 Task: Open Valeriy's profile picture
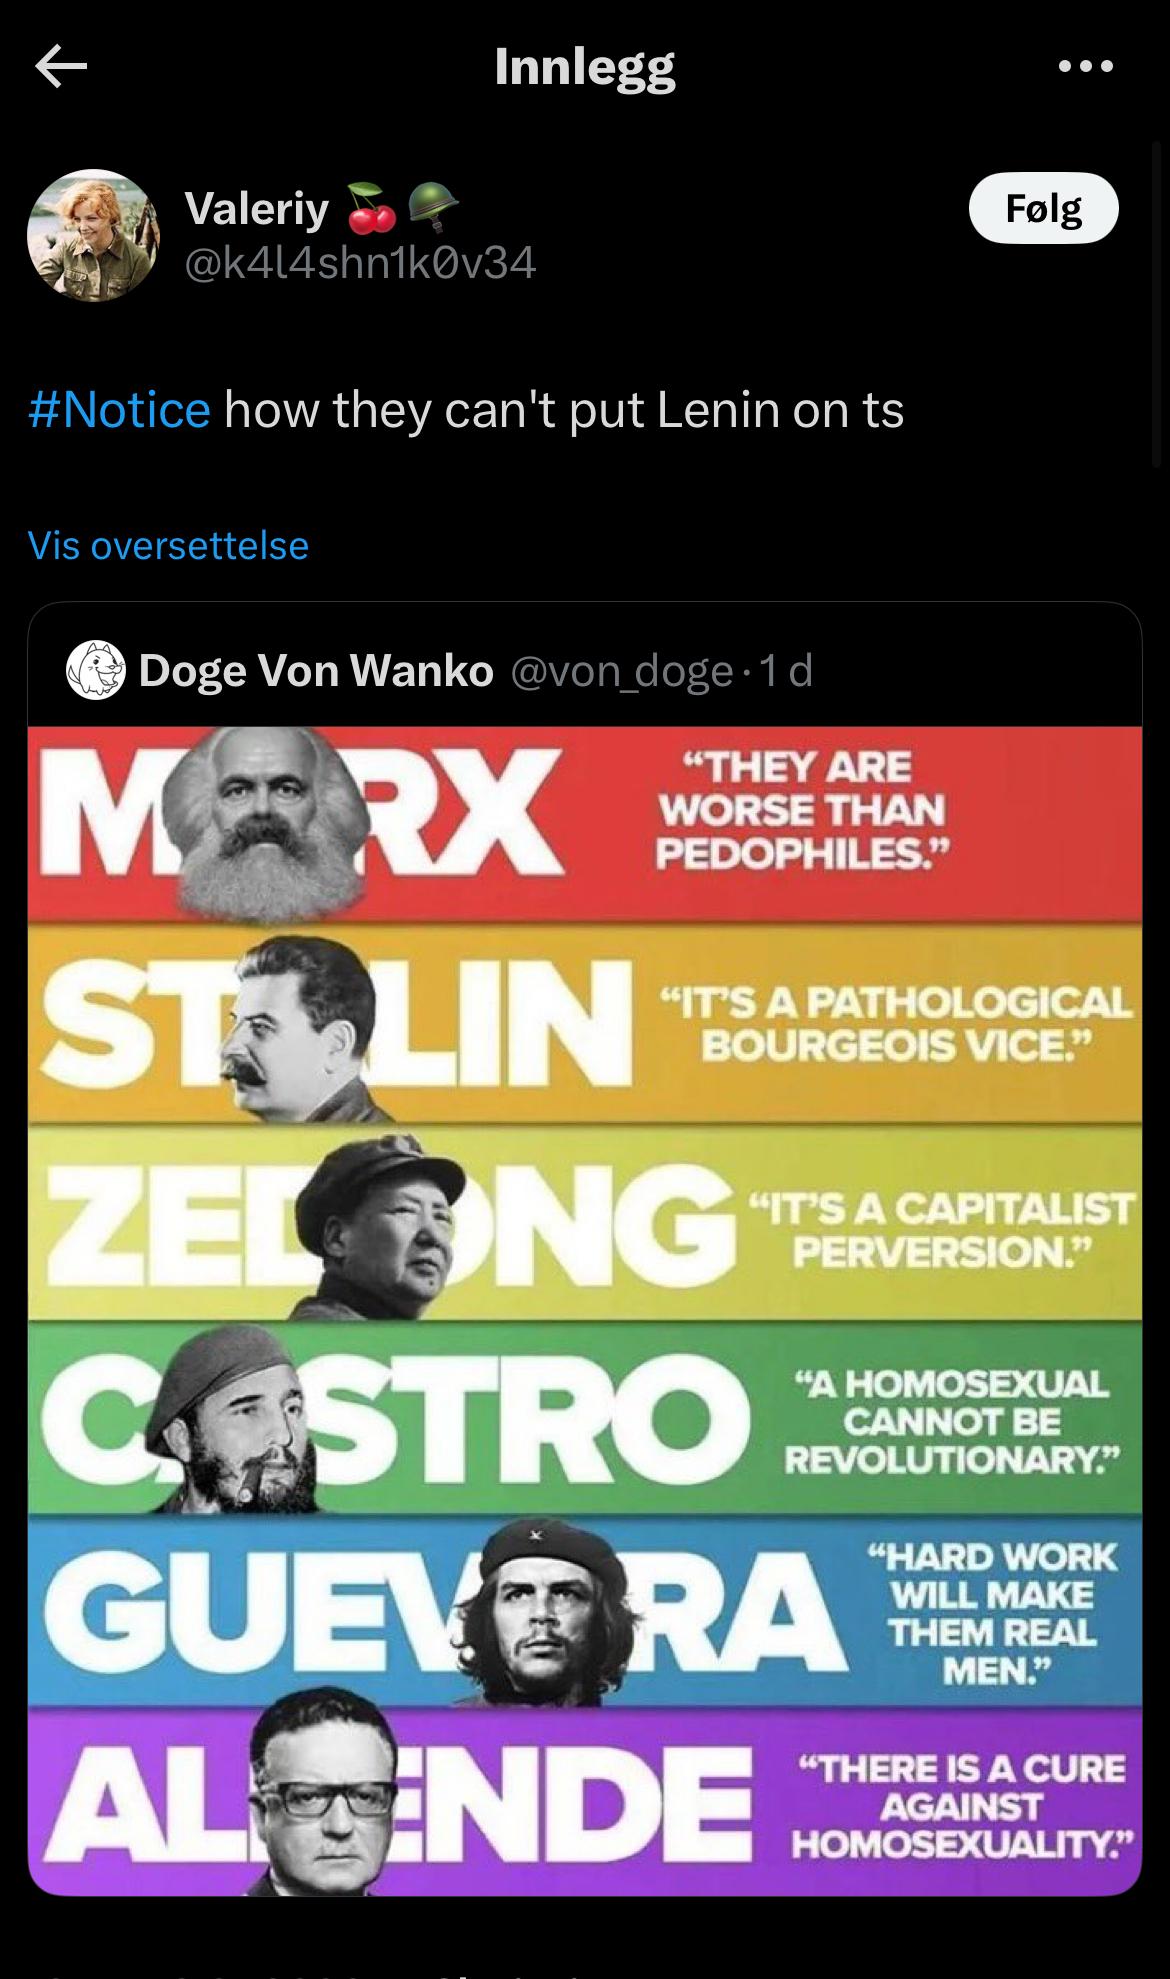93,235
